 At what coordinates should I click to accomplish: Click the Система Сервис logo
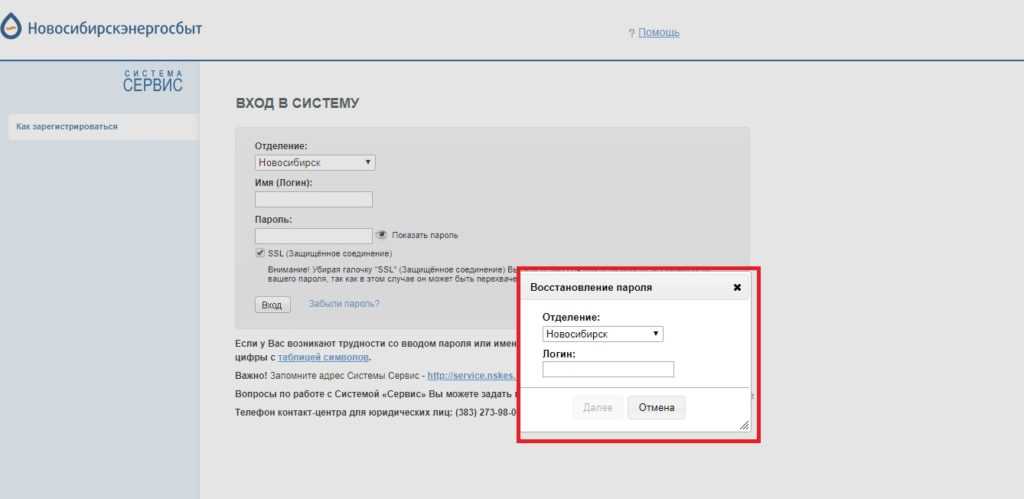(x=153, y=81)
